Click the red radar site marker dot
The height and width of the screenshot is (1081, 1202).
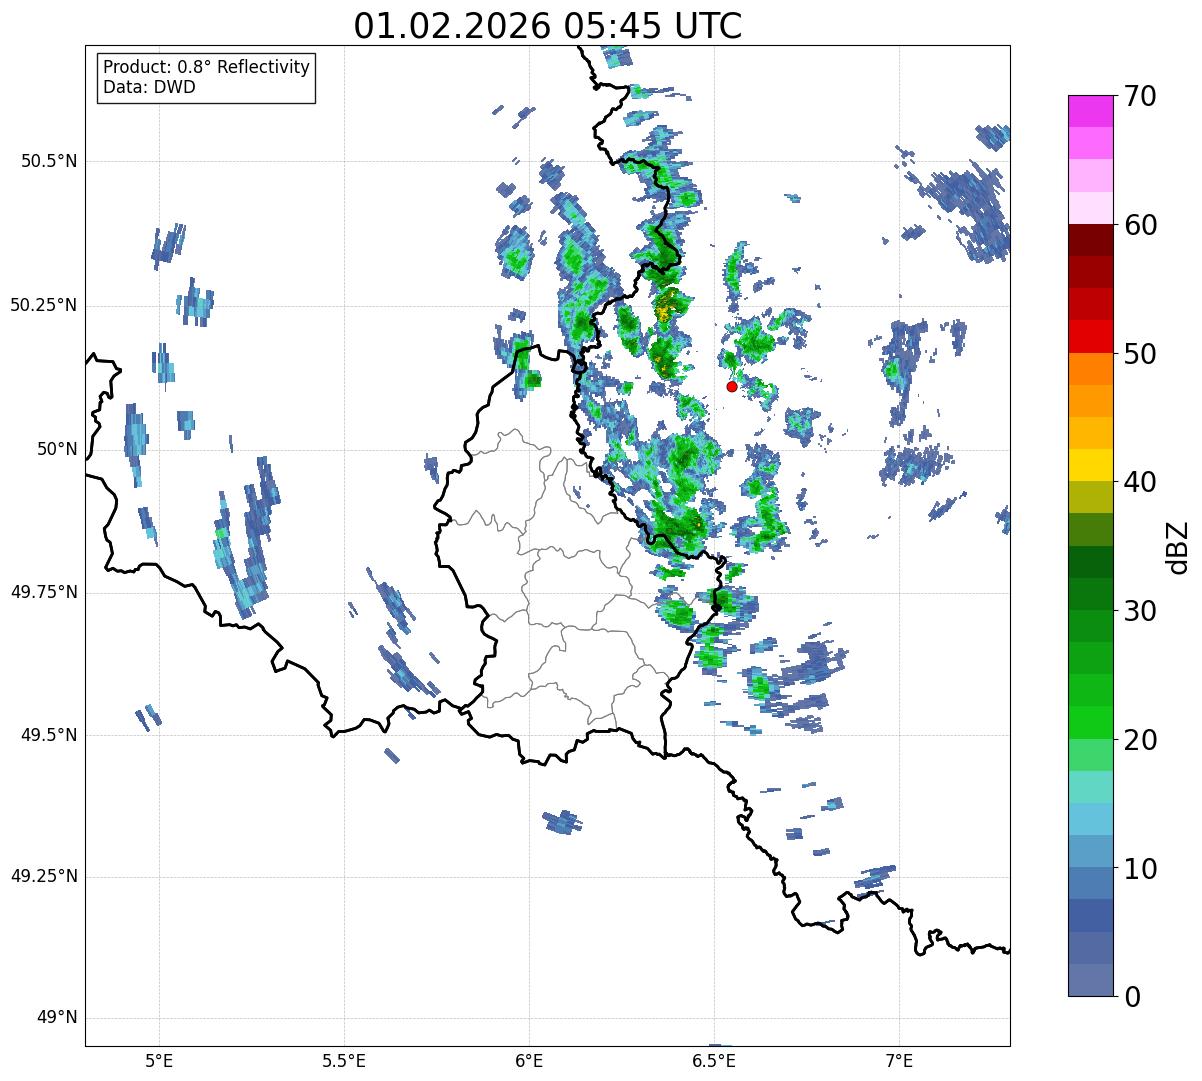point(732,386)
